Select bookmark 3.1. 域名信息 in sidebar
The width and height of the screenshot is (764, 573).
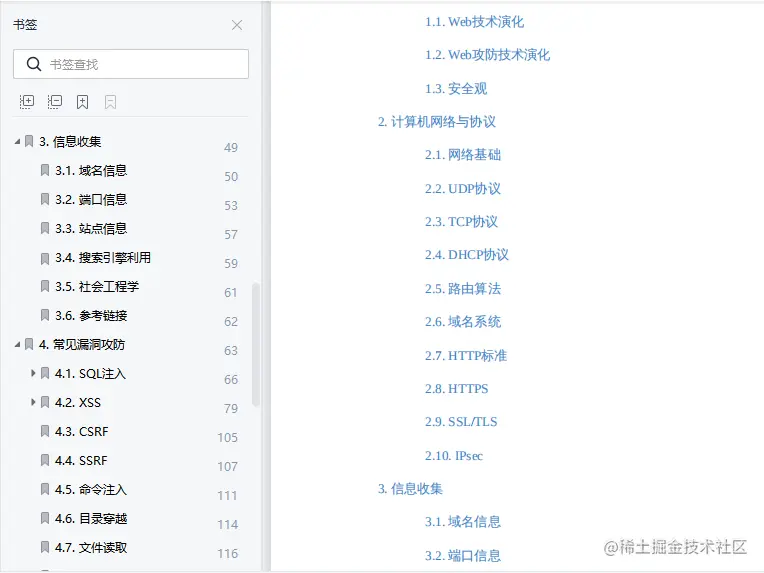(91, 171)
